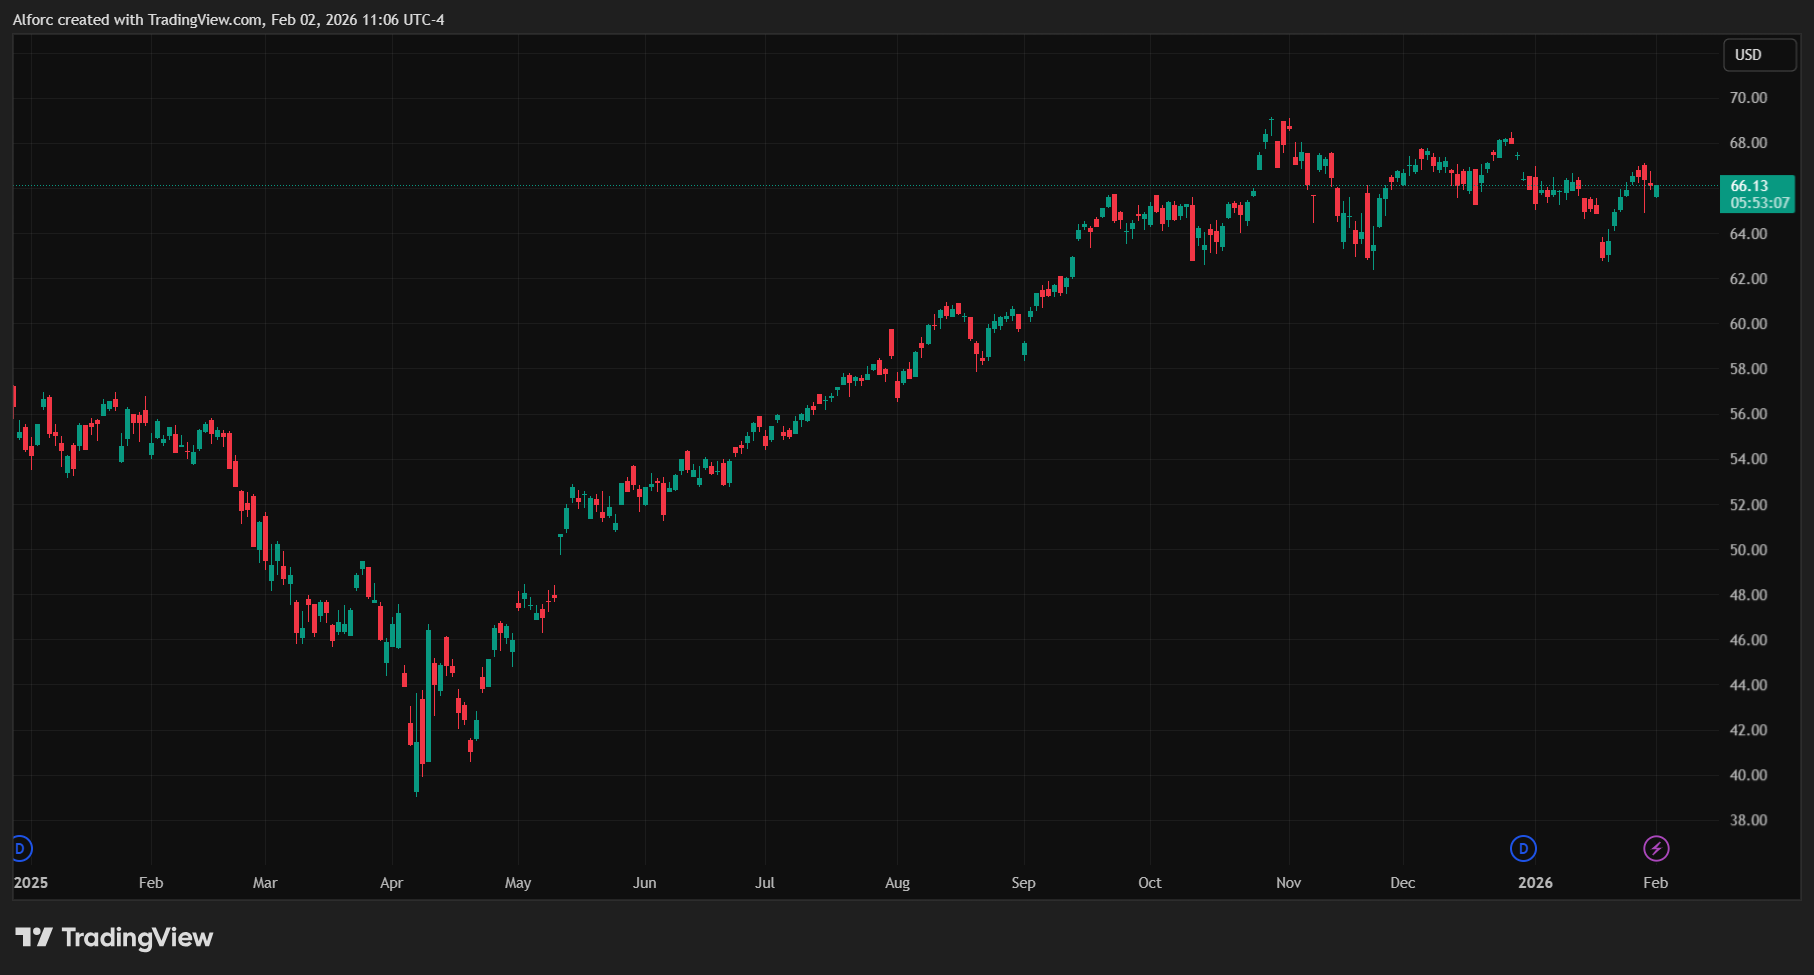Viewport: 1814px width, 975px height.
Task: Click the Jul time axis label
Action: 765,883
